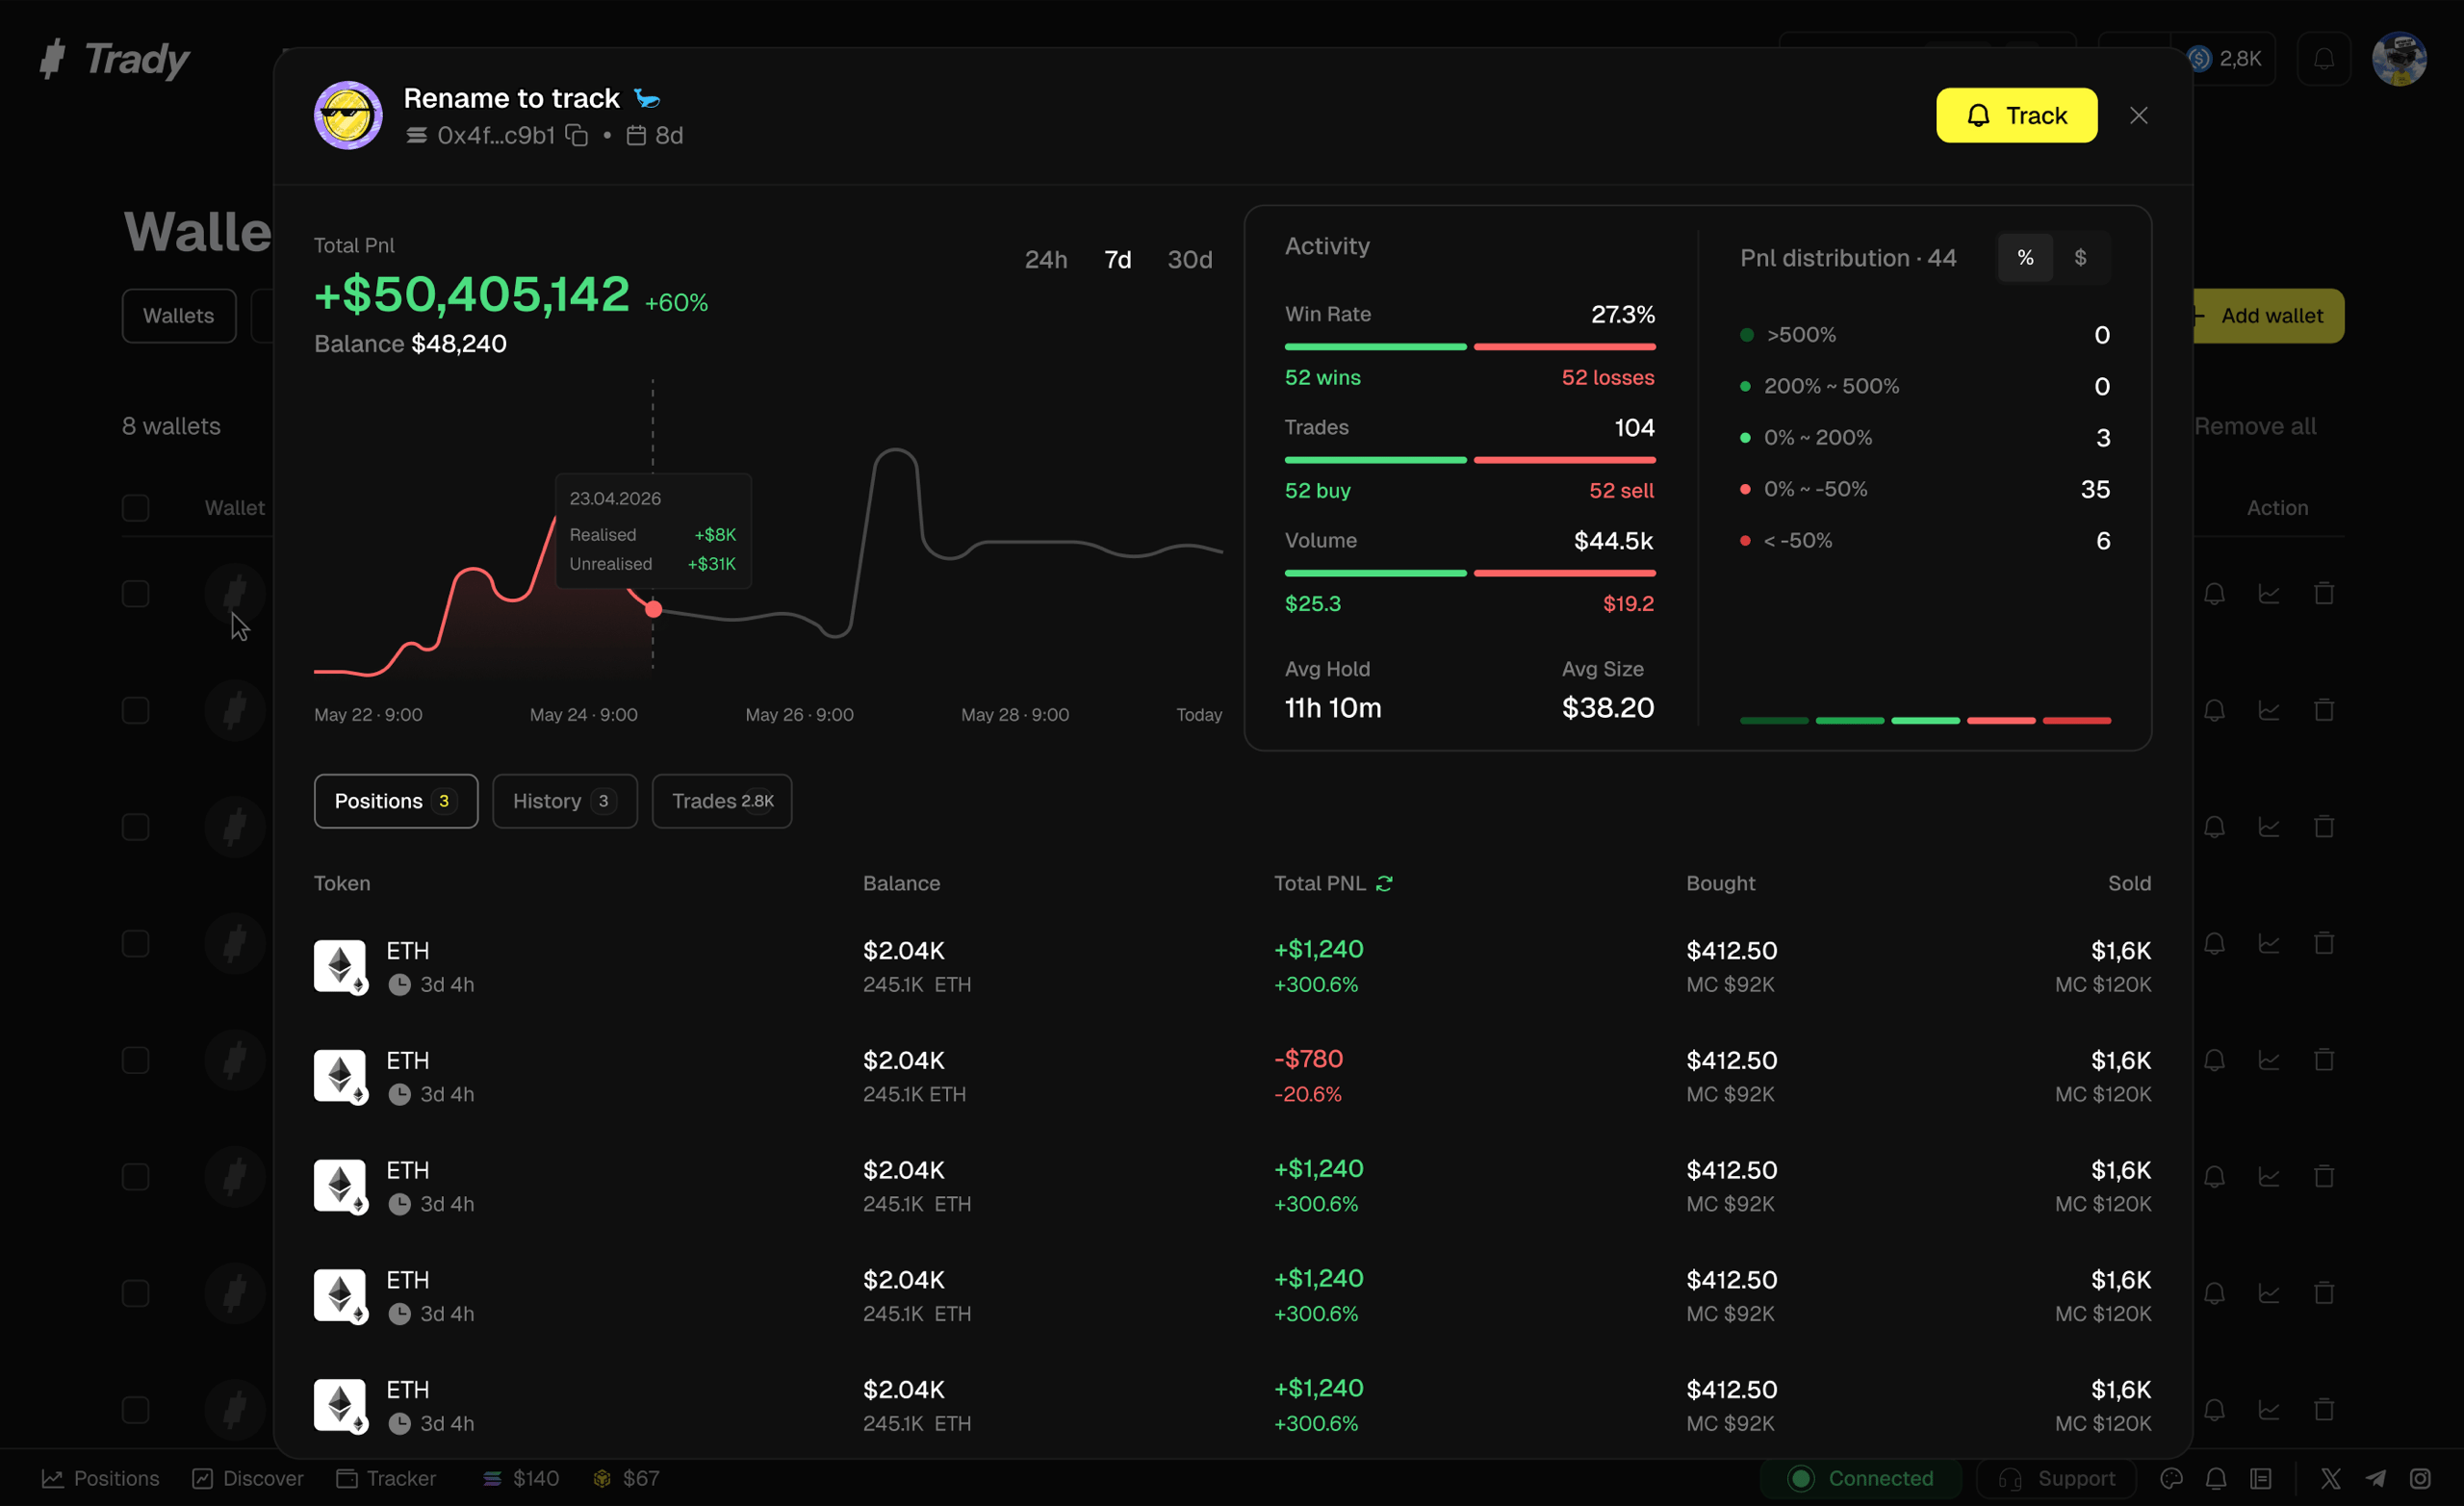Click the ETH token icon in the -$780 row
2464x1506 pixels.
(340, 1076)
